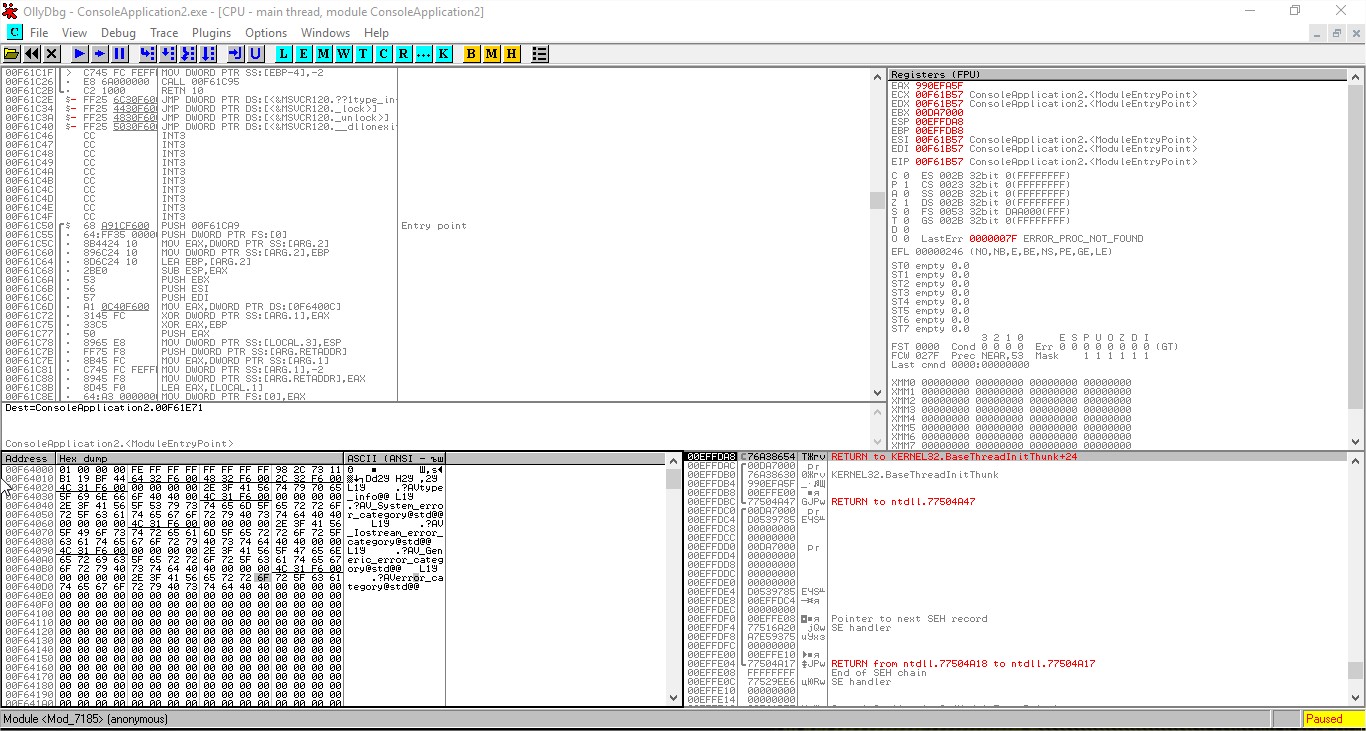This screenshot has height=731, width=1366.
Task: Click registers pane scroll down arrow
Action: (x=1356, y=442)
